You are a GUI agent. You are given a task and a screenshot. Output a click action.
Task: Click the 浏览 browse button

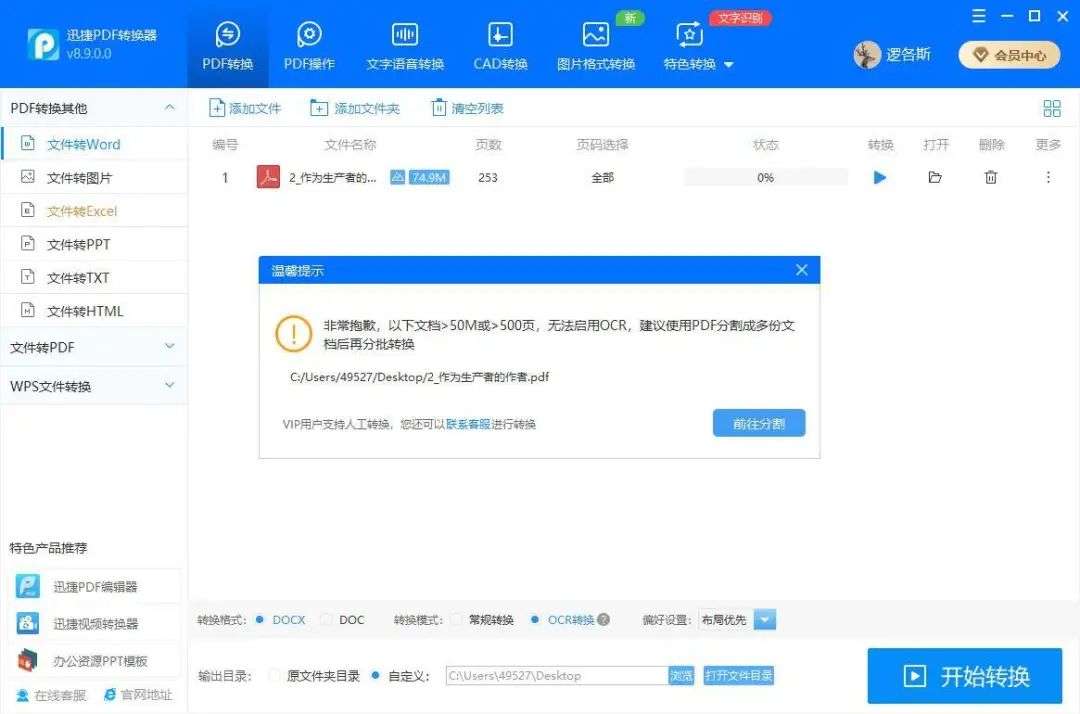pos(681,675)
